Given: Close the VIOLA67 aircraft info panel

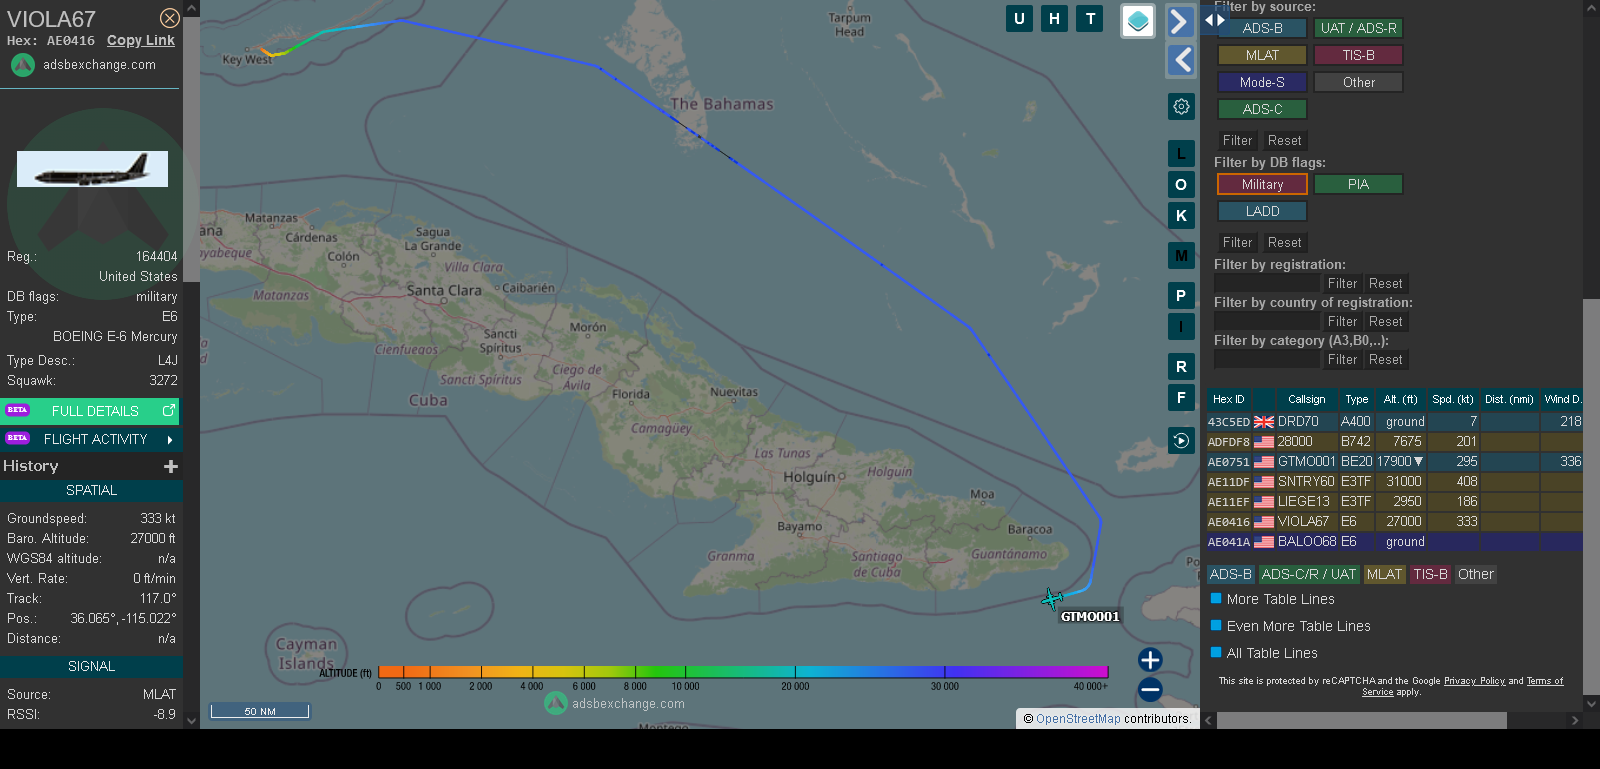Looking at the screenshot, I should click(x=170, y=18).
